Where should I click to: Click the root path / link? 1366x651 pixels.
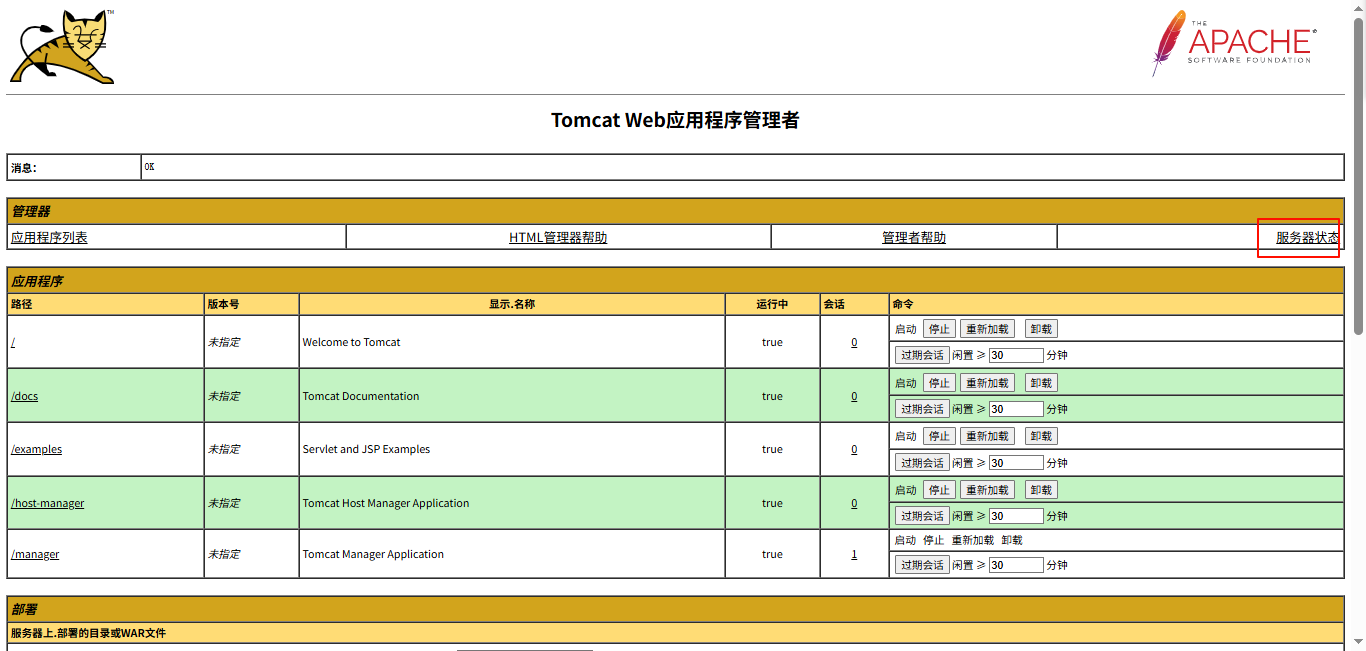pos(11,341)
